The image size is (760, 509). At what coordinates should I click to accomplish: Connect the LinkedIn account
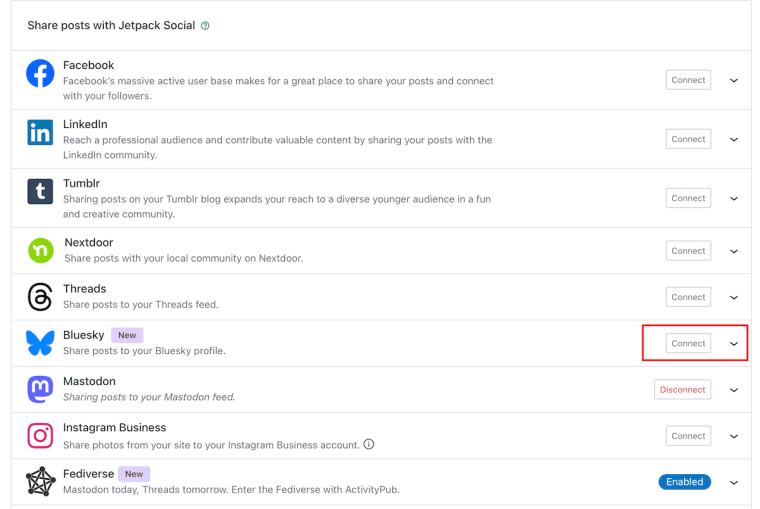tap(688, 139)
